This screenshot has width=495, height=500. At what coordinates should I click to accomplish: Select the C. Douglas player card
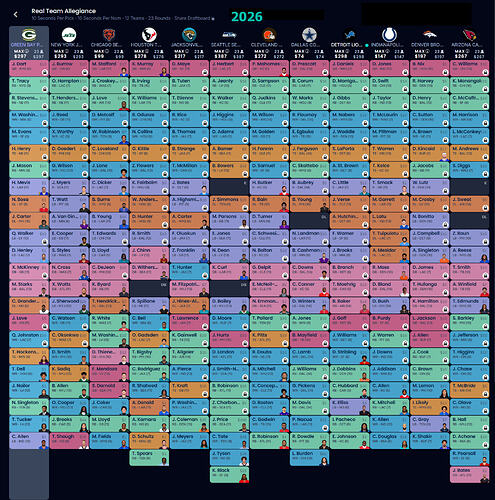click(389, 441)
